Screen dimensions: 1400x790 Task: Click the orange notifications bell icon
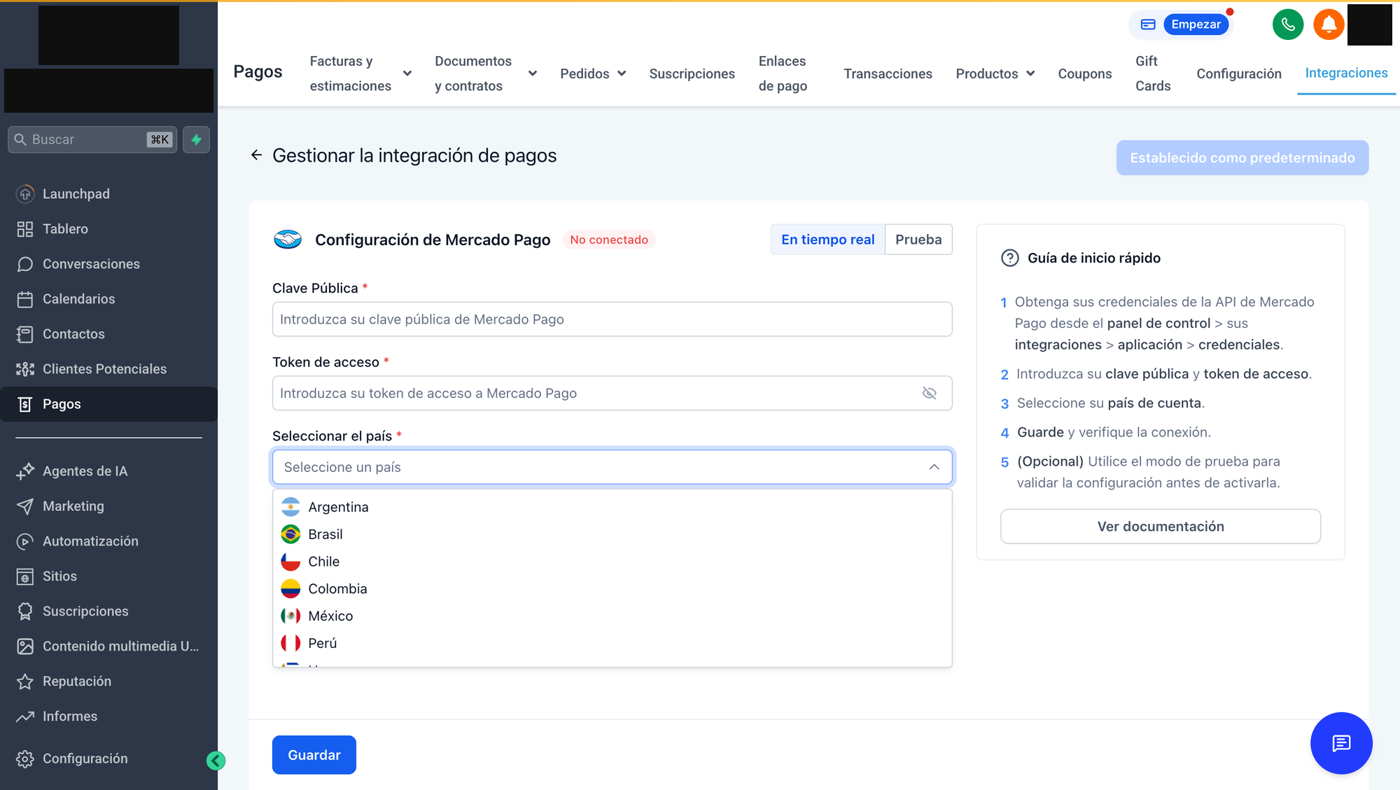point(1328,25)
